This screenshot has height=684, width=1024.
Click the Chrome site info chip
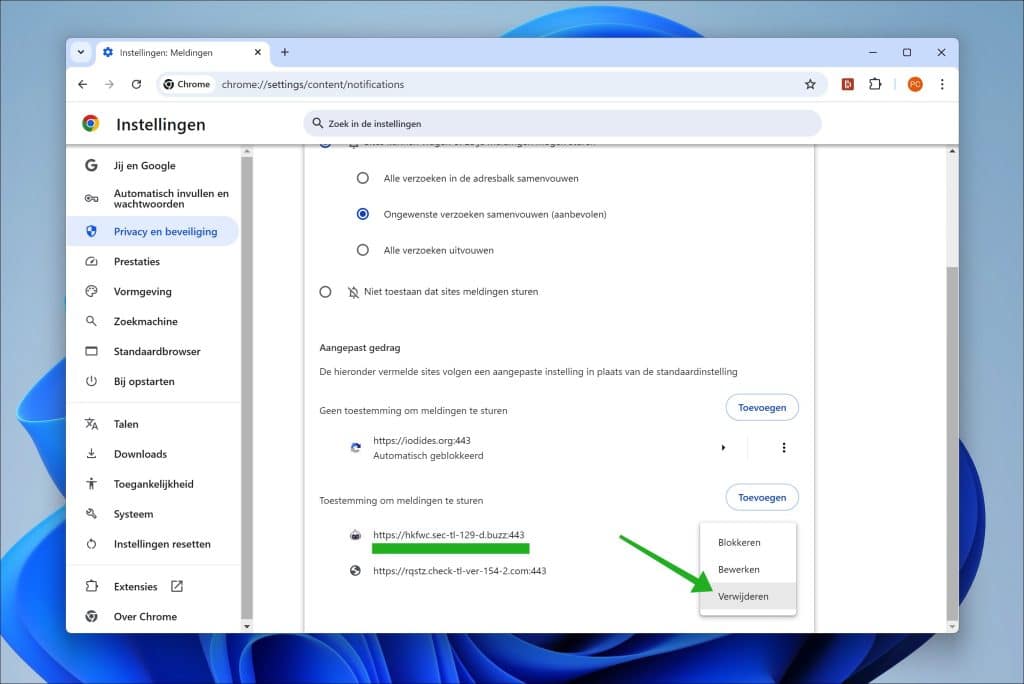[x=187, y=84]
